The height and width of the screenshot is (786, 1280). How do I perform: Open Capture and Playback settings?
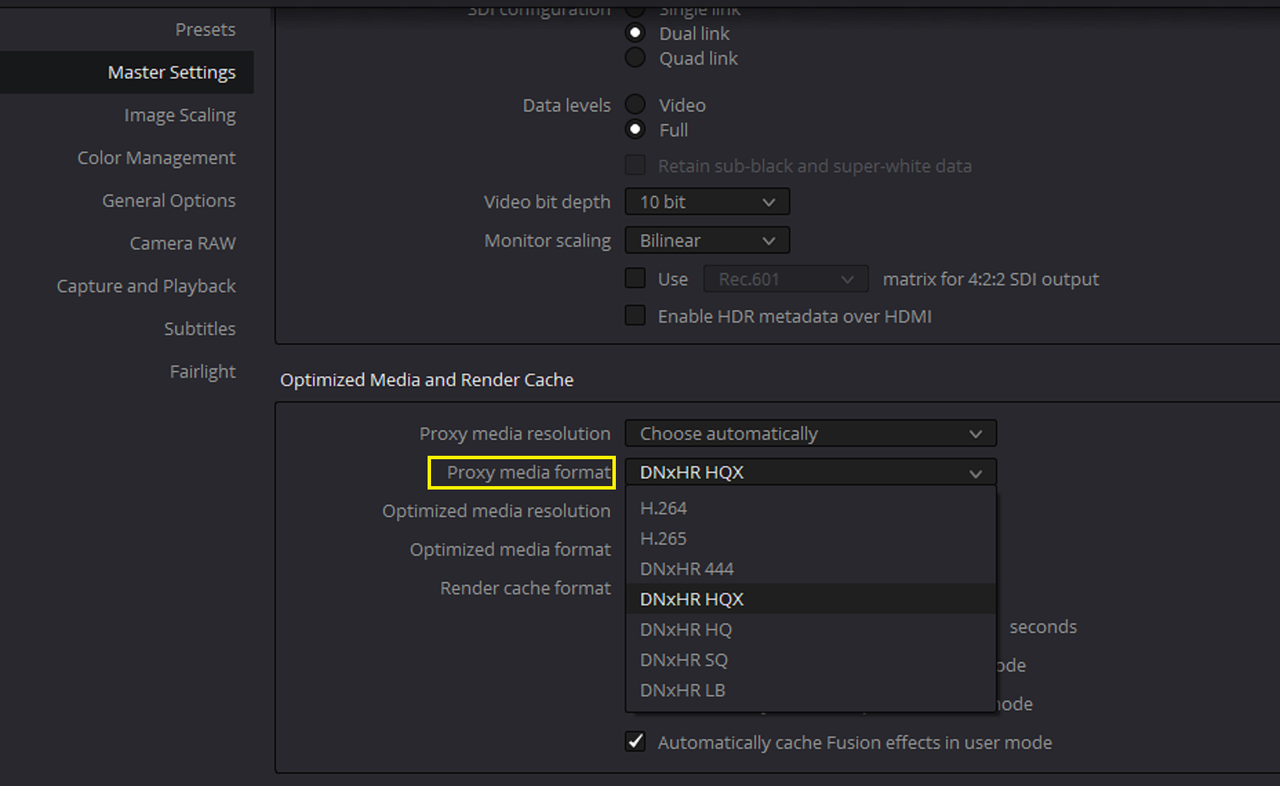tap(146, 286)
